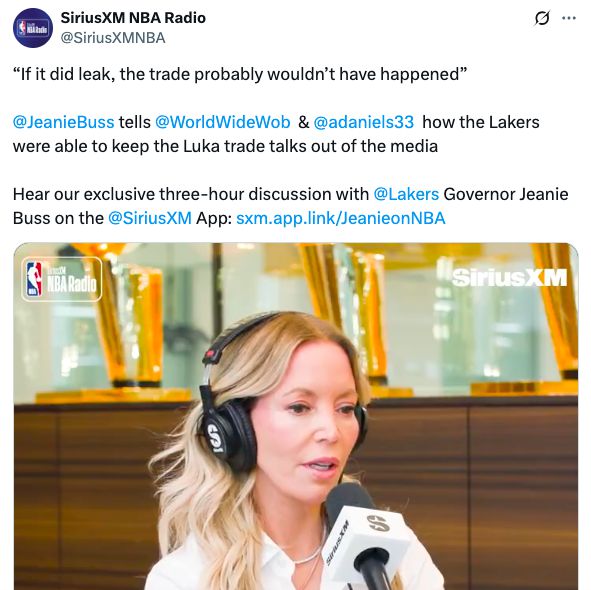
Task: Go to the @Lakers mention
Action: coord(406,195)
